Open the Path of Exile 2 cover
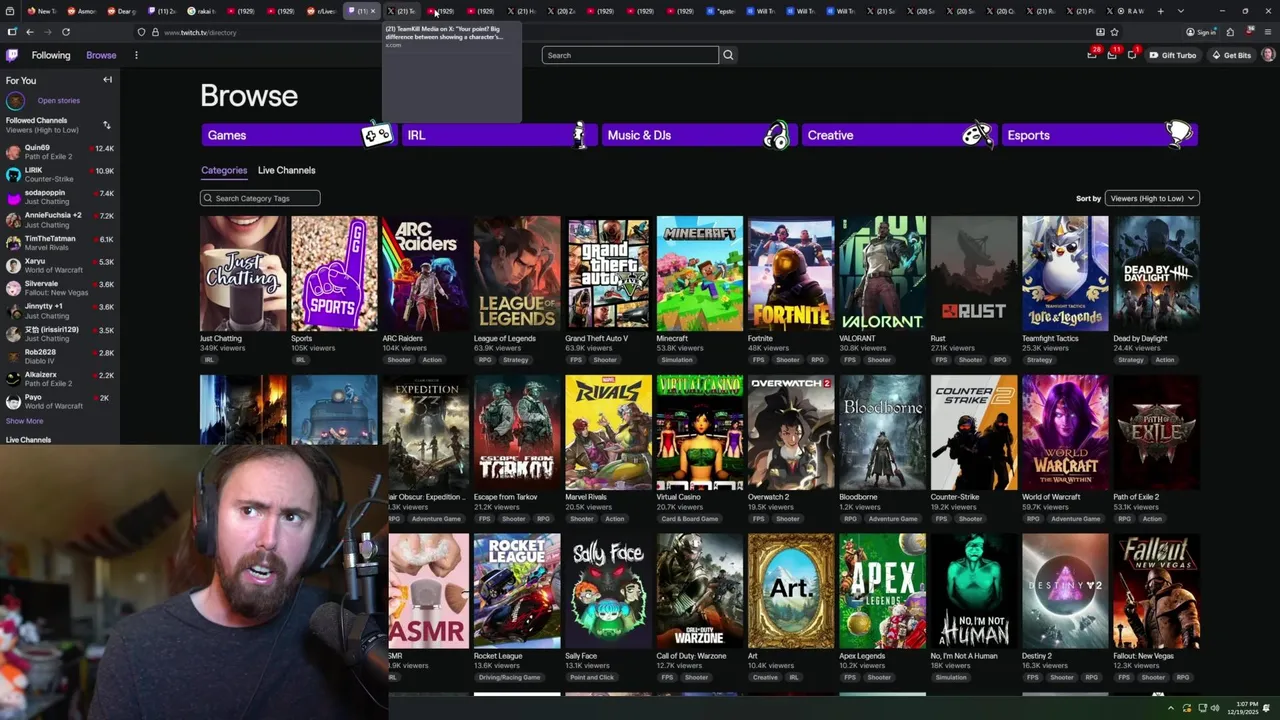 coord(1157,432)
